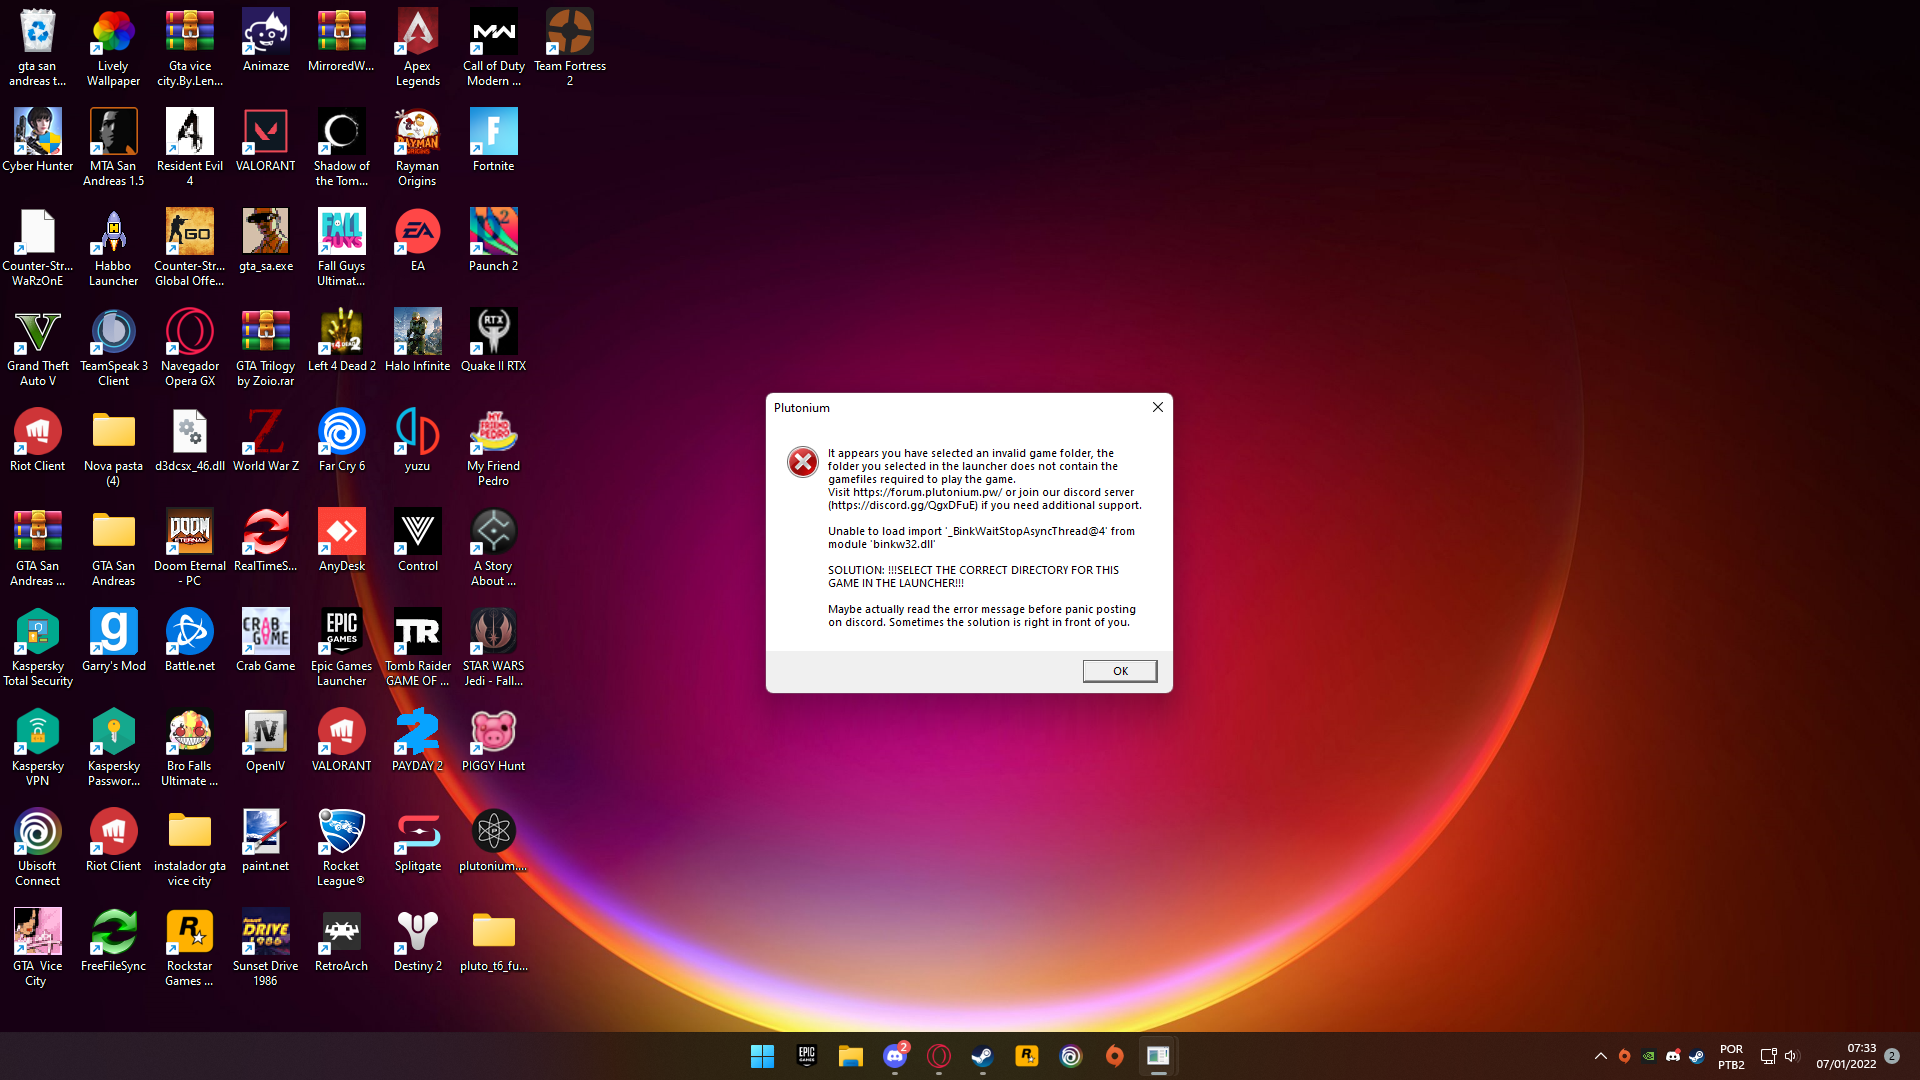Select the Shadow of the Tomb Raider icon
The width and height of the screenshot is (1920, 1080).
[x=342, y=148]
